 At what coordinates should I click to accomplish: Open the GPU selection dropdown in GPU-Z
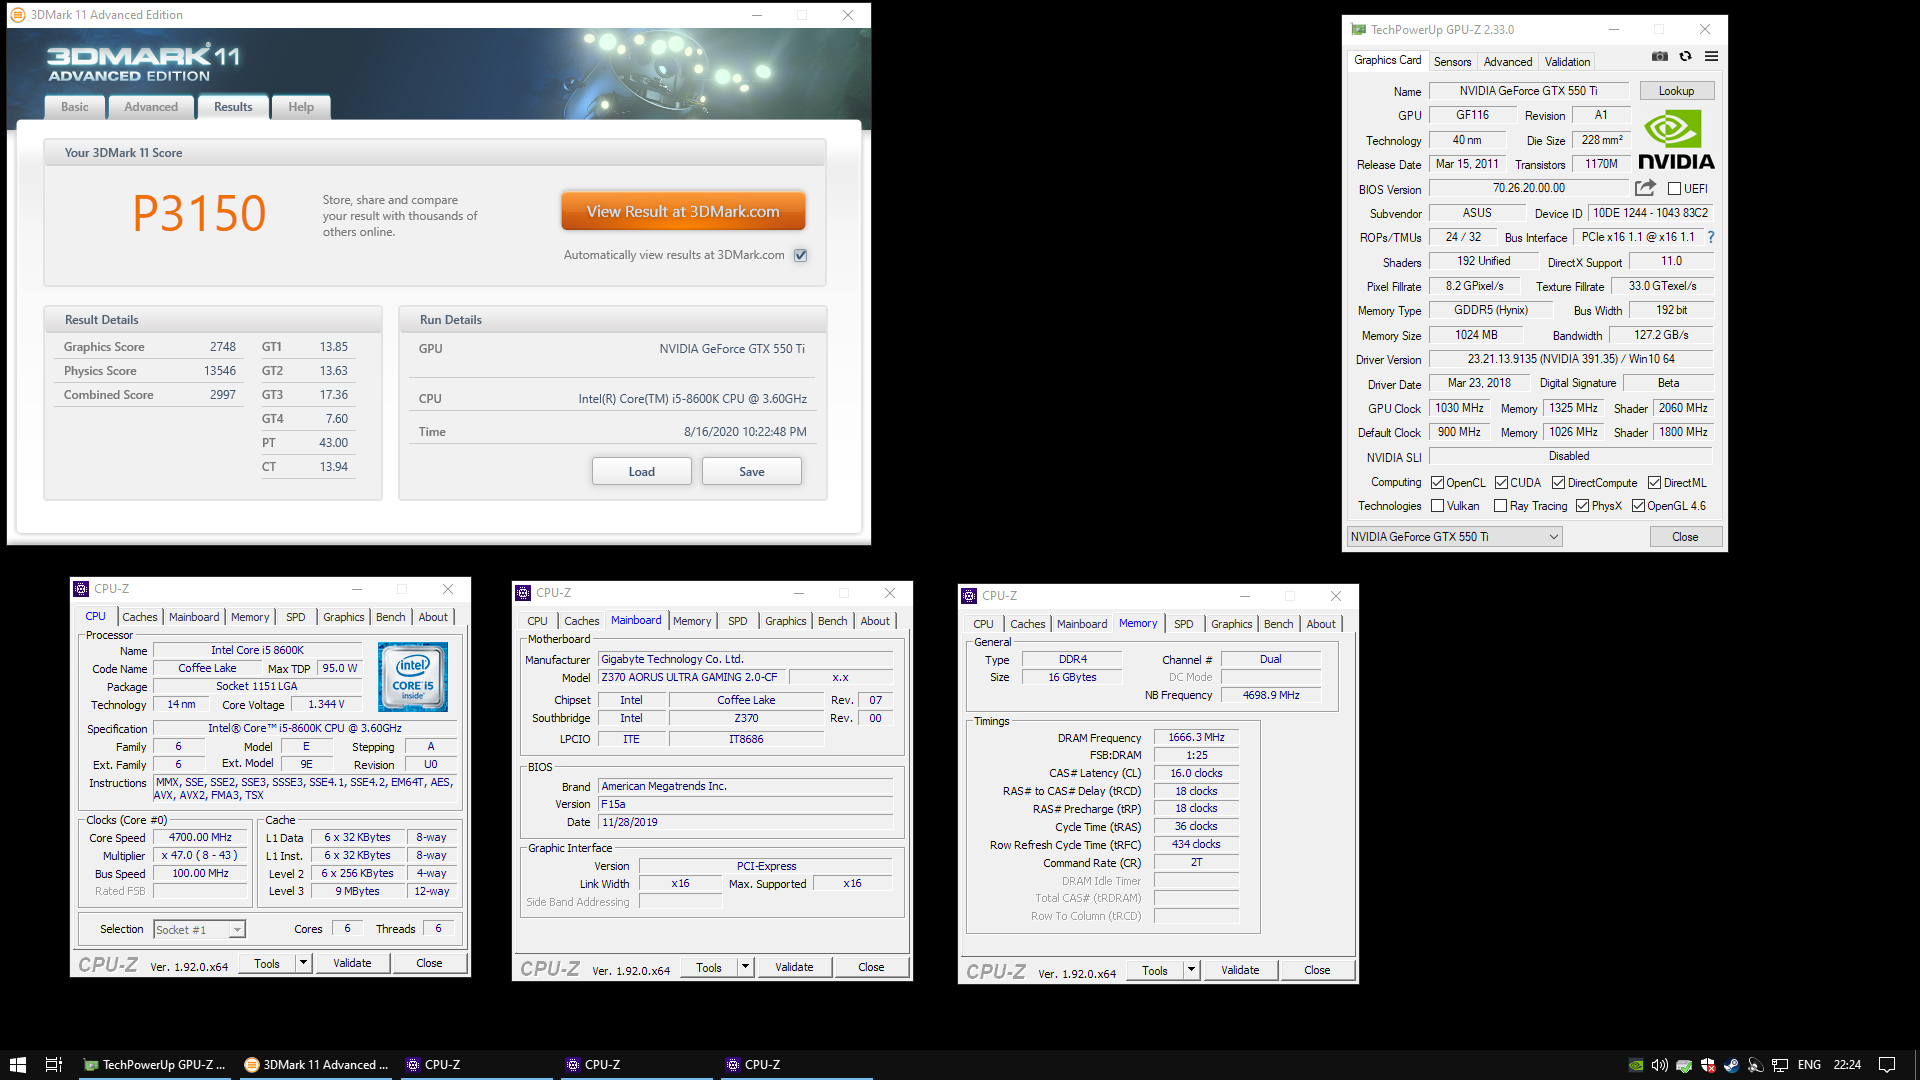1454,537
